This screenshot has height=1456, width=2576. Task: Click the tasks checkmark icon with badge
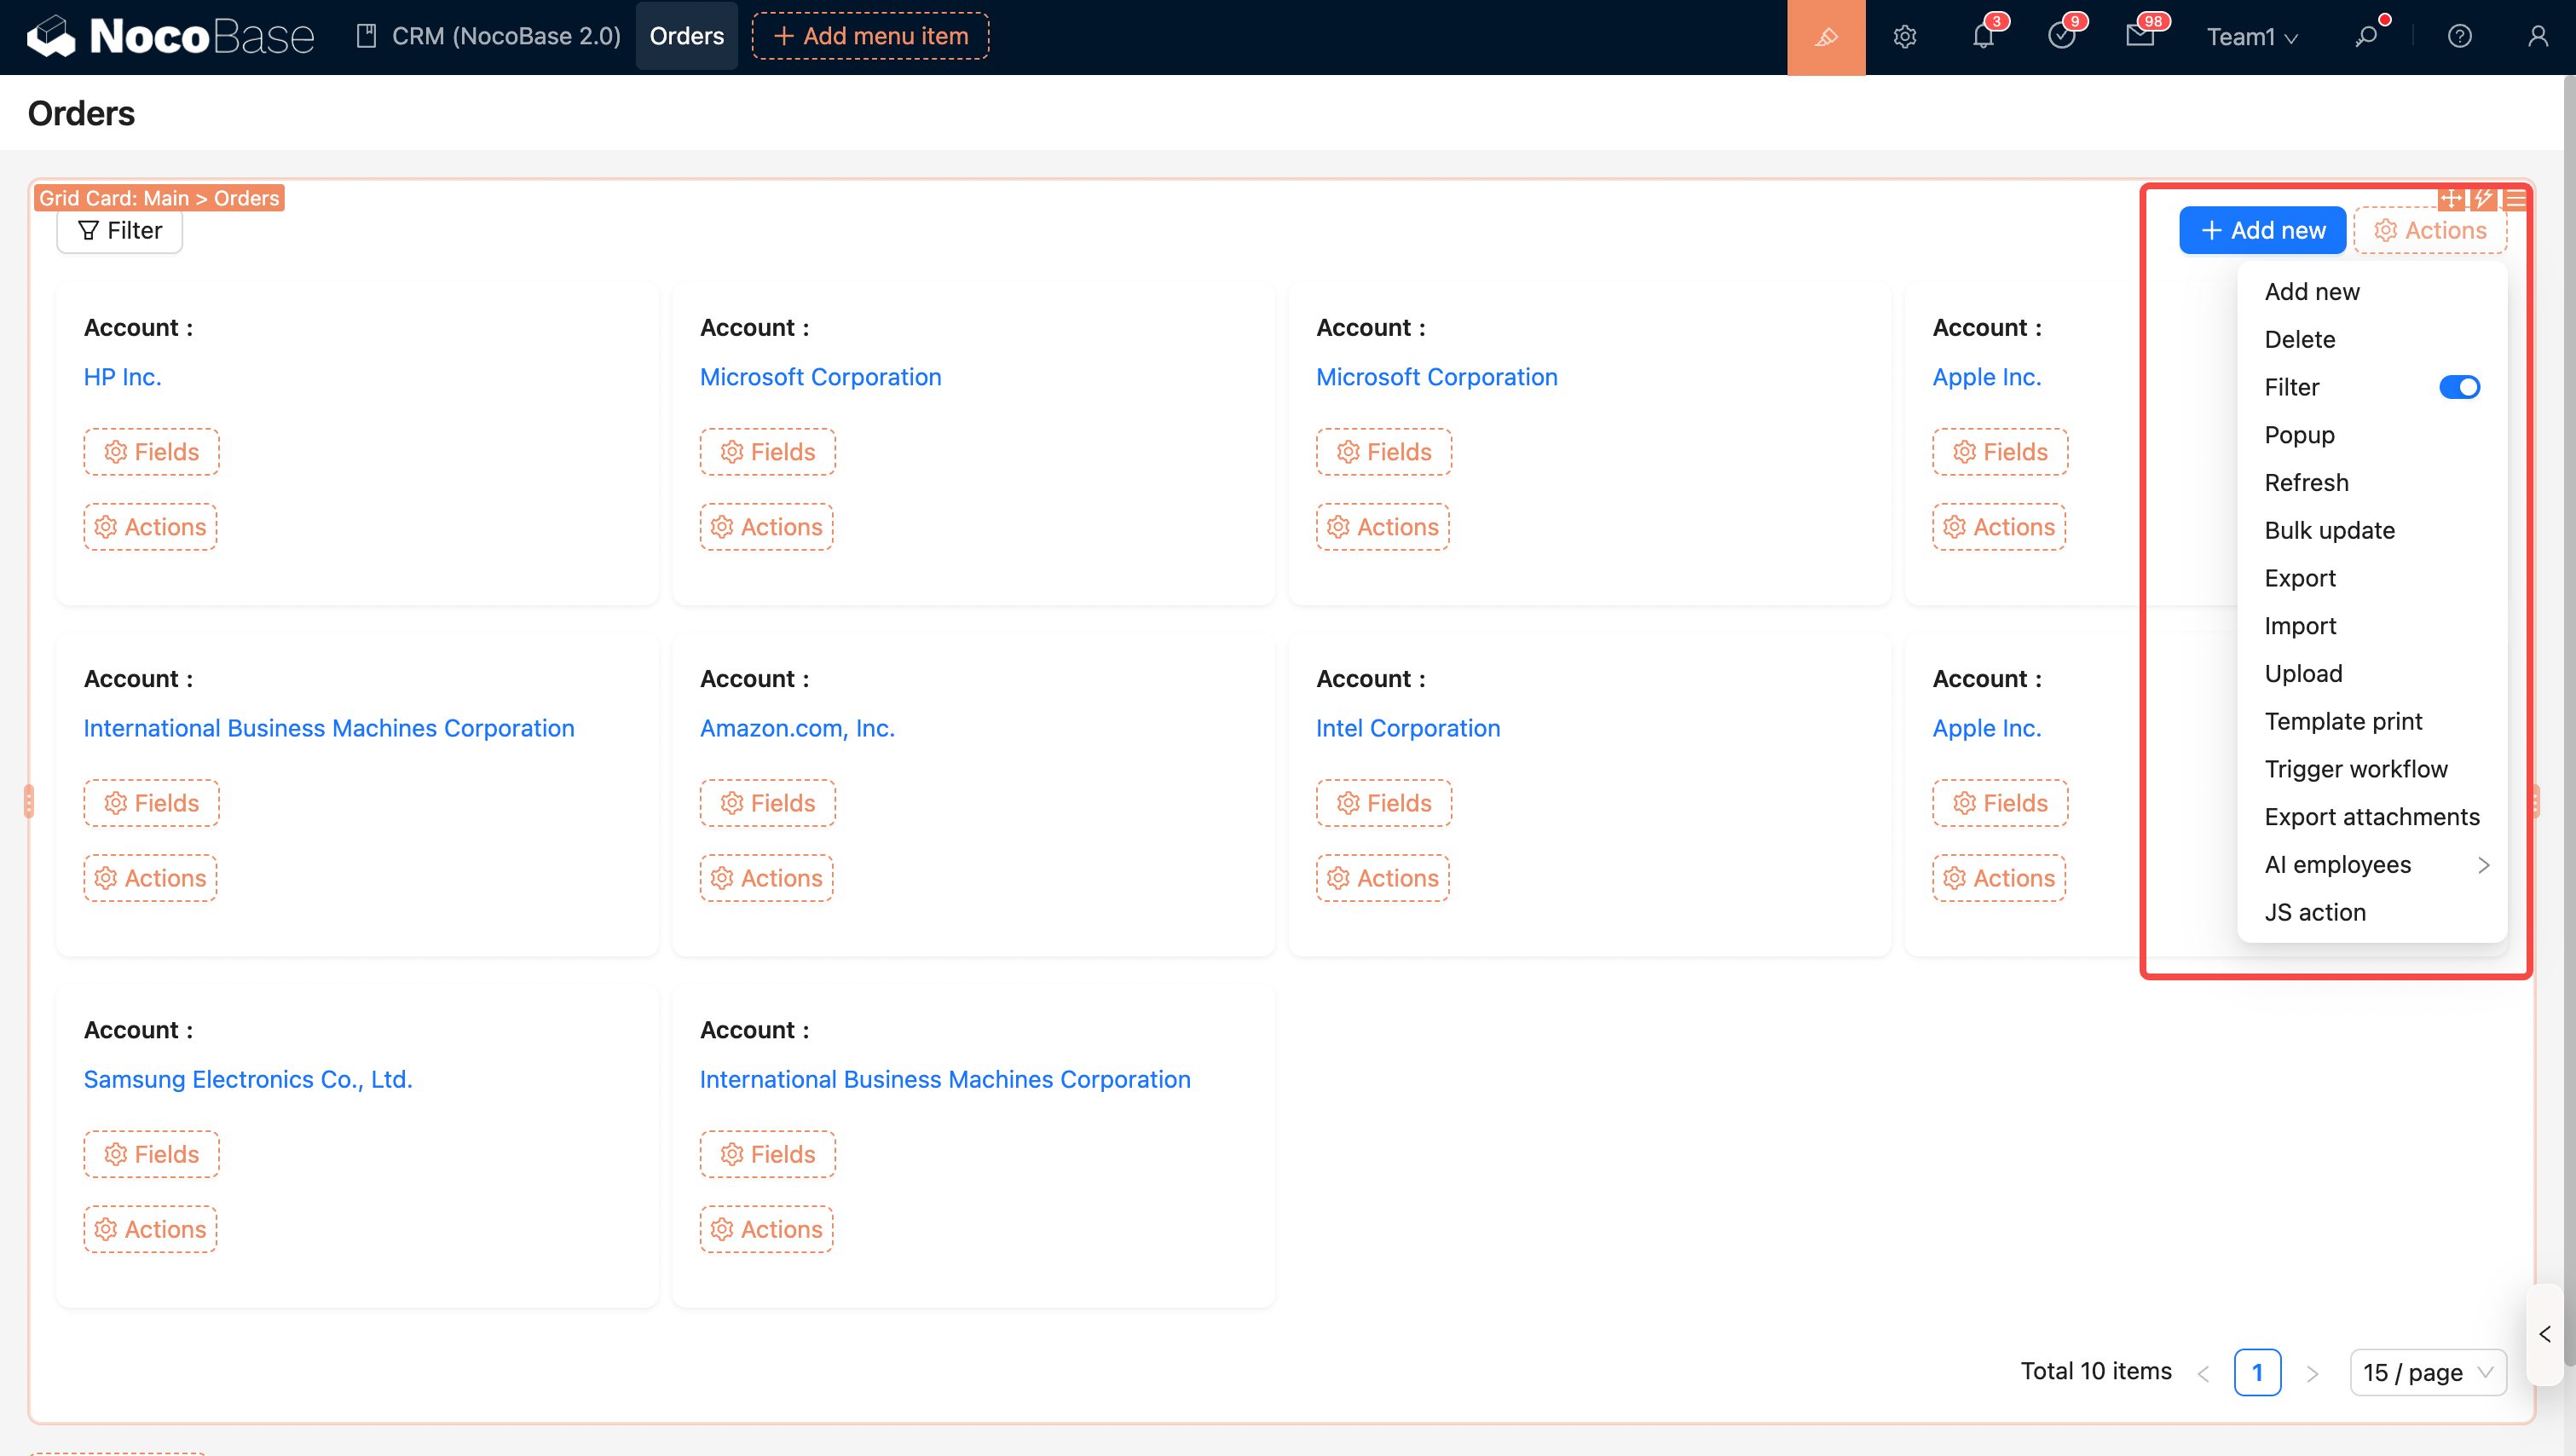(x=2061, y=37)
